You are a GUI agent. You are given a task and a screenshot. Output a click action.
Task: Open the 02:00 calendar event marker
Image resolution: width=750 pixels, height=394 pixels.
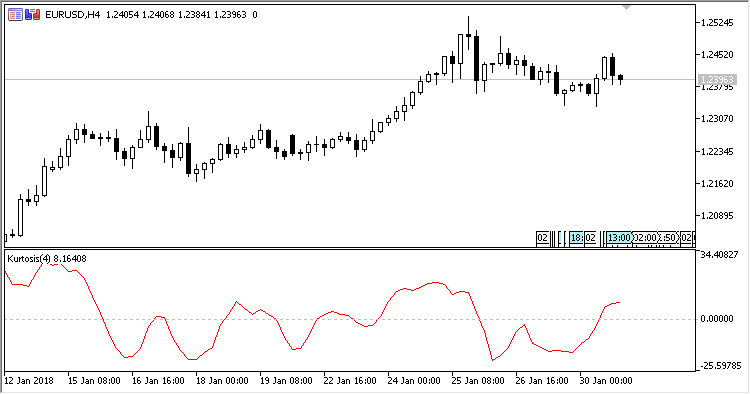[645, 238]
